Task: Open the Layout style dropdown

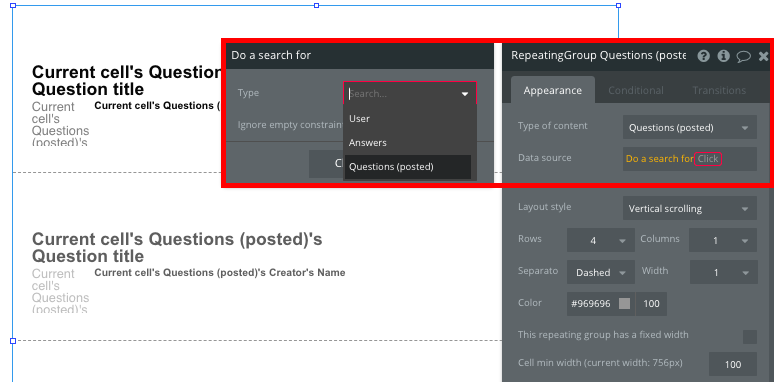Action: point(690,208)
